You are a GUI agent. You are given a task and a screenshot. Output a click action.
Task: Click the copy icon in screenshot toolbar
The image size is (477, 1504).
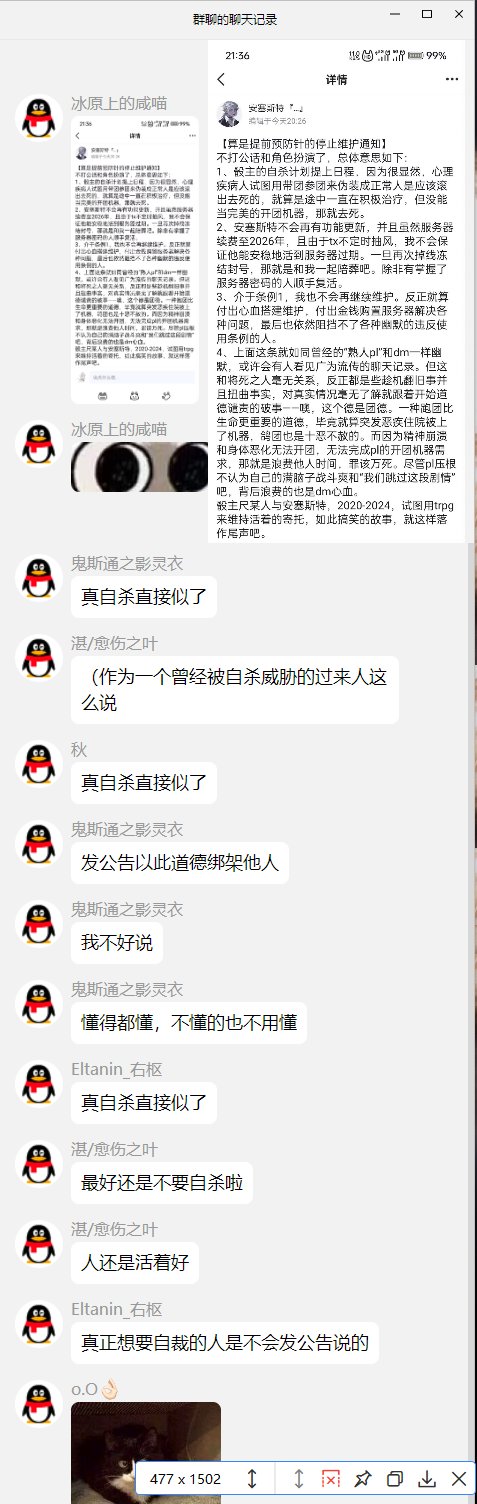pos(395,1478)
